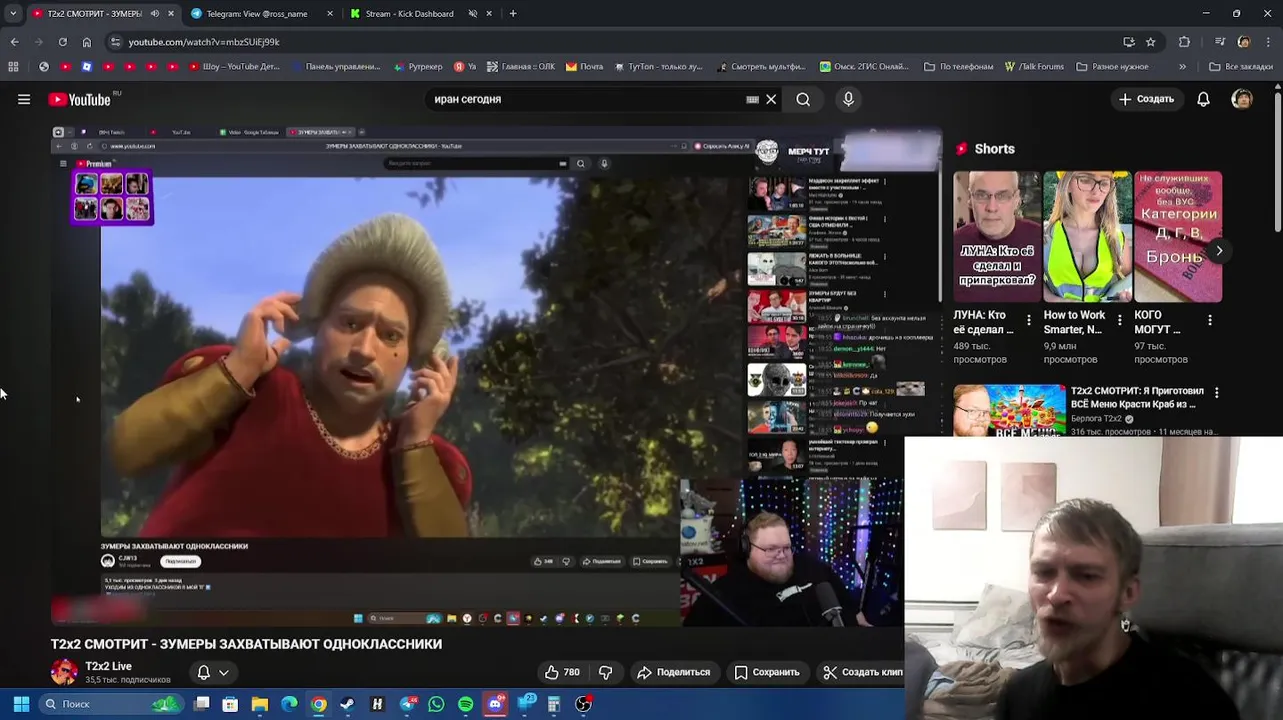The height and width of the screenshot is (720, 1283).
Task: Open the Разное нужное bookmarks folder
Action: [1112, 67]
